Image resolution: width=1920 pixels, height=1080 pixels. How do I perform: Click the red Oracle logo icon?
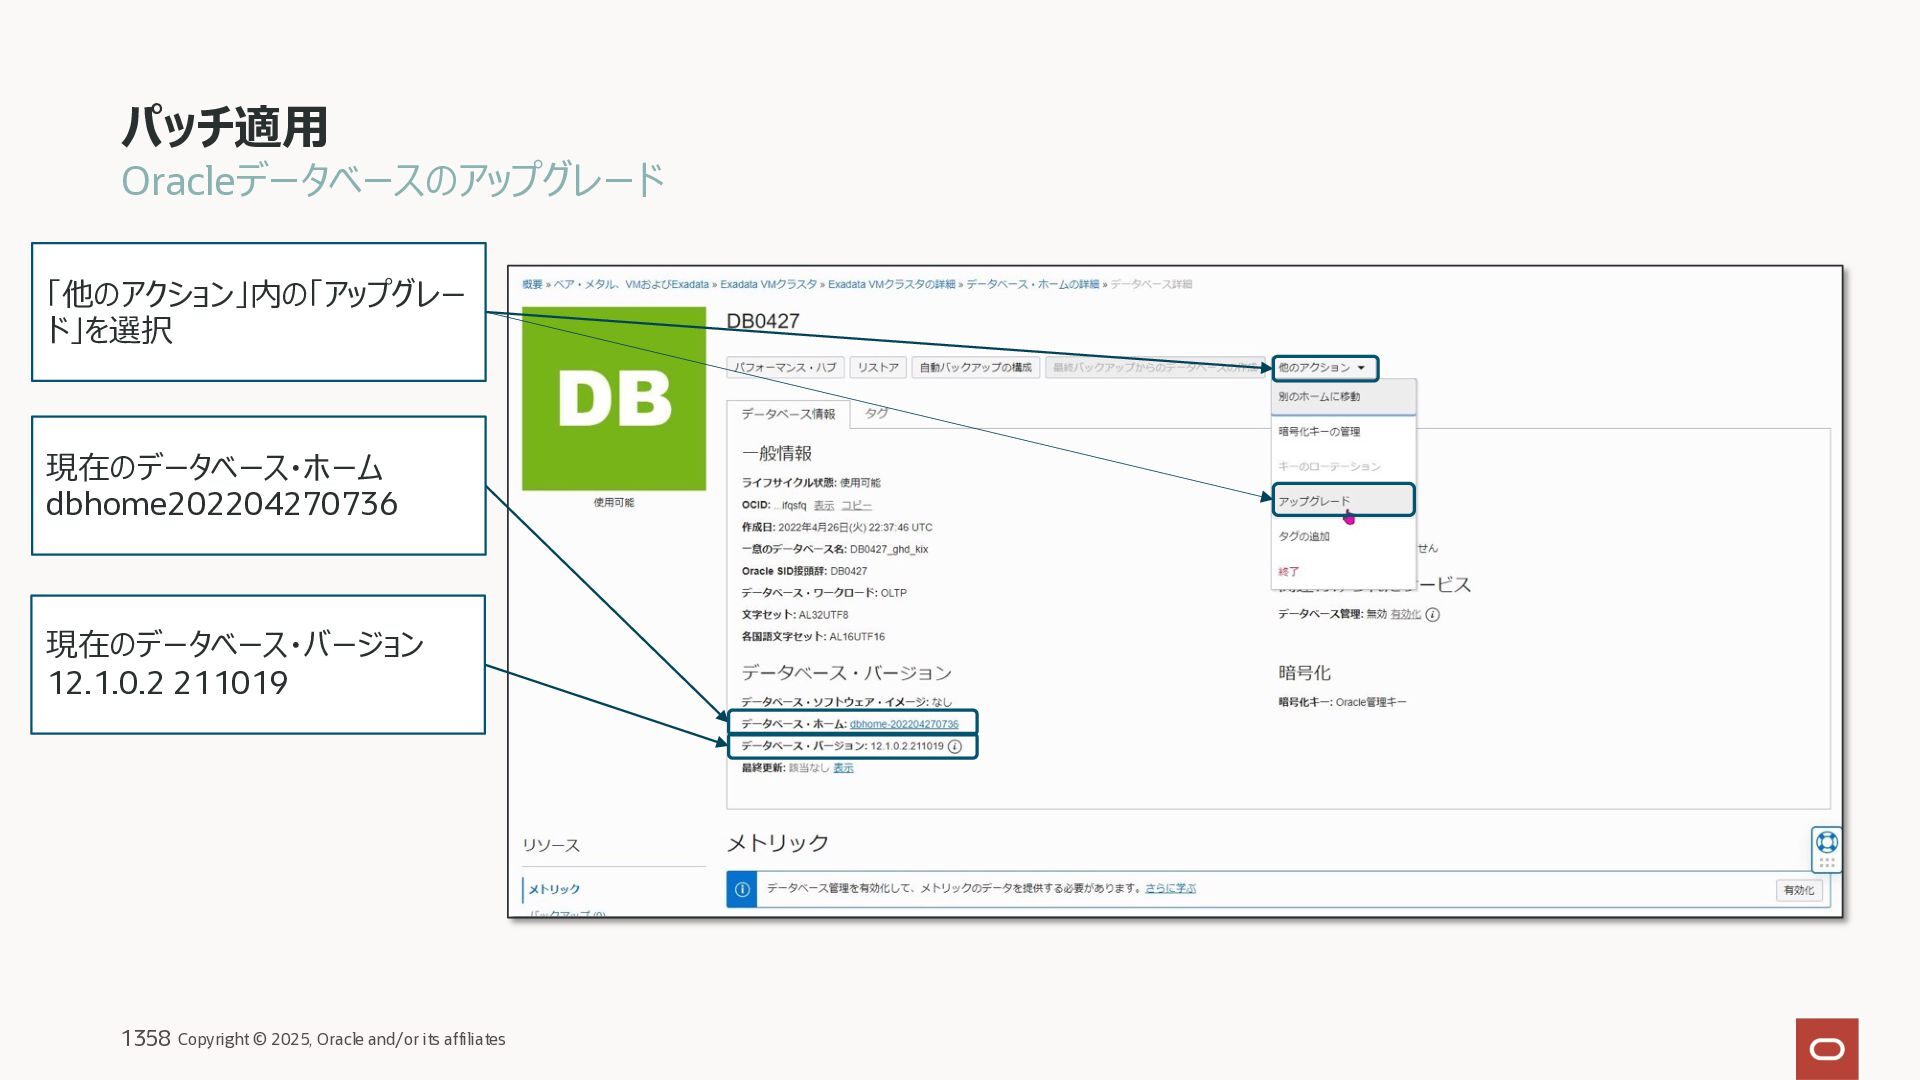(x=1826, y=1048)
